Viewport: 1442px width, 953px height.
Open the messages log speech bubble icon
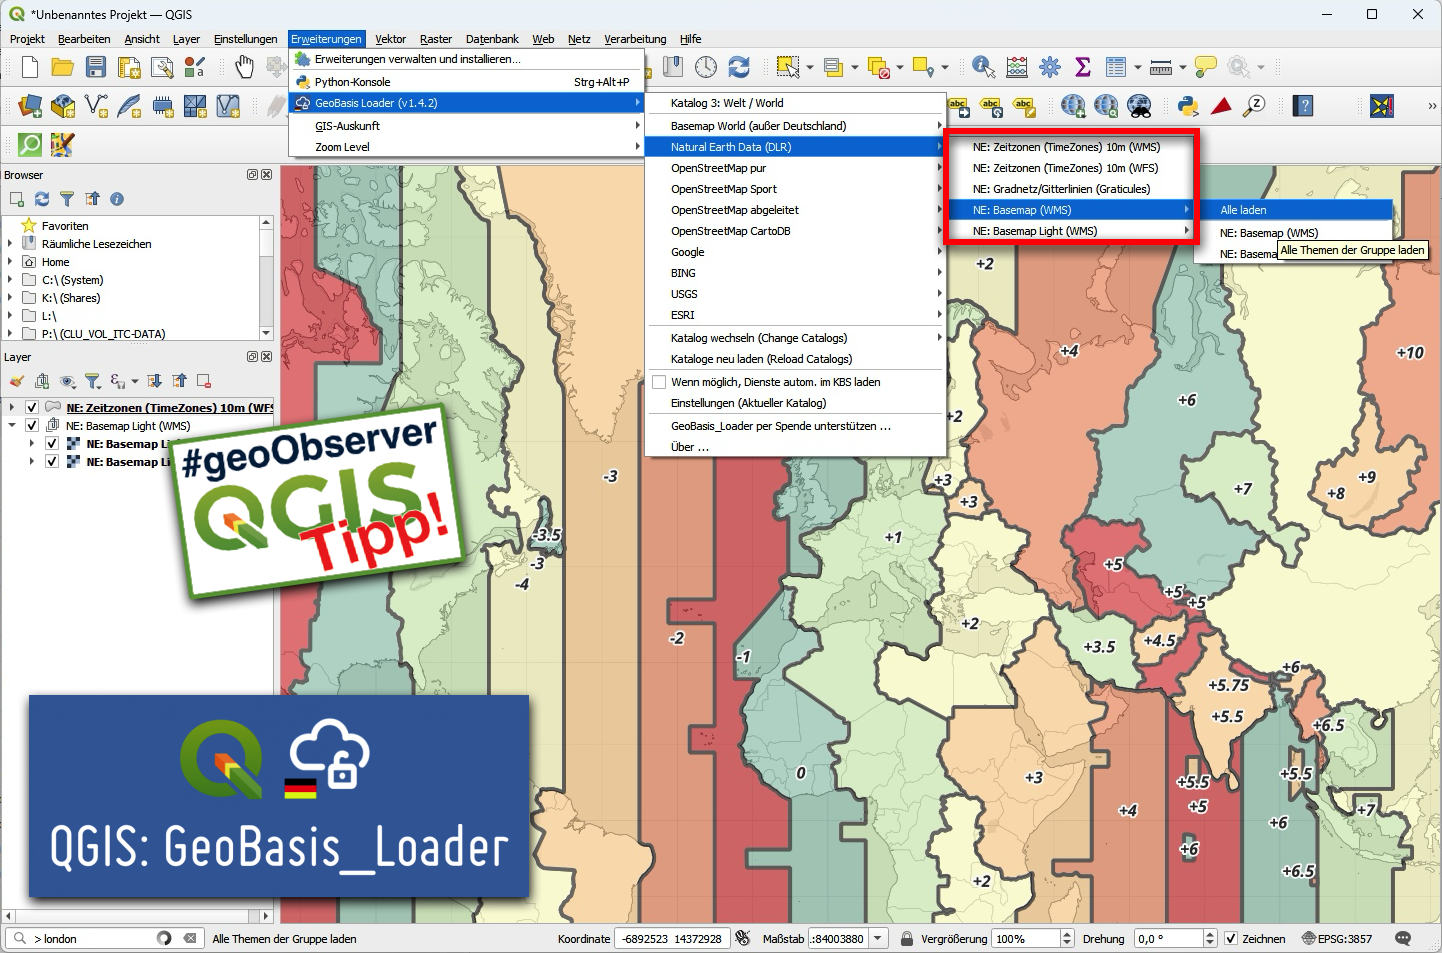pos(1403,939)
